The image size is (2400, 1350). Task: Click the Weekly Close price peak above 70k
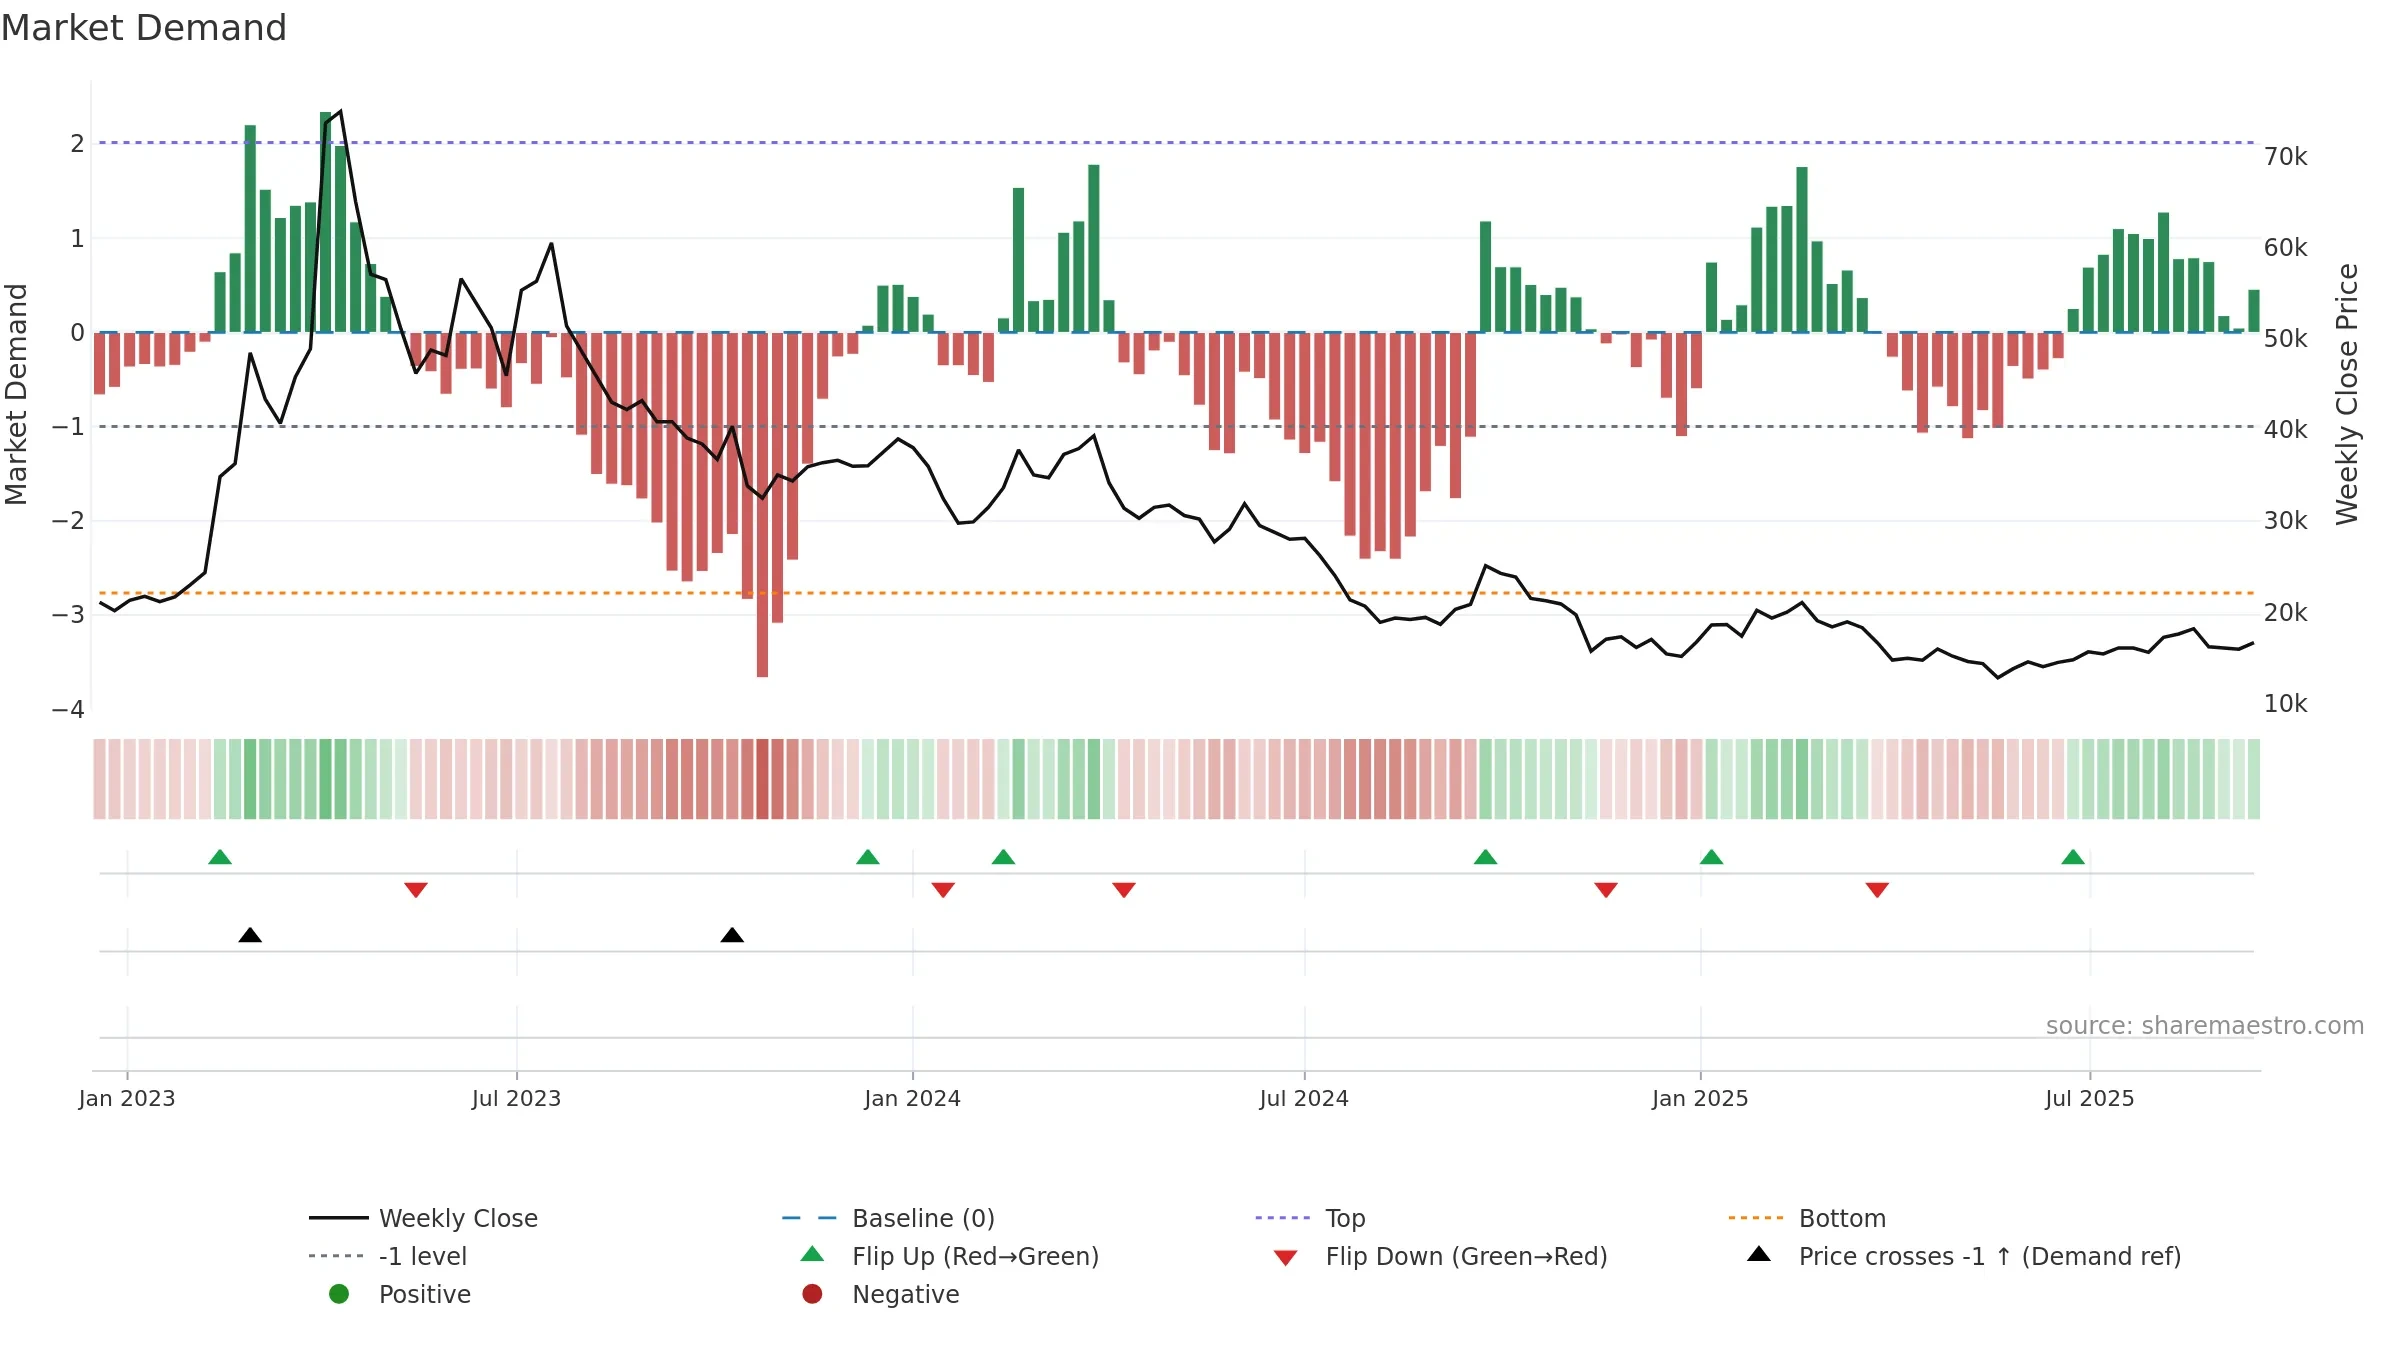(x=340, y=111)
